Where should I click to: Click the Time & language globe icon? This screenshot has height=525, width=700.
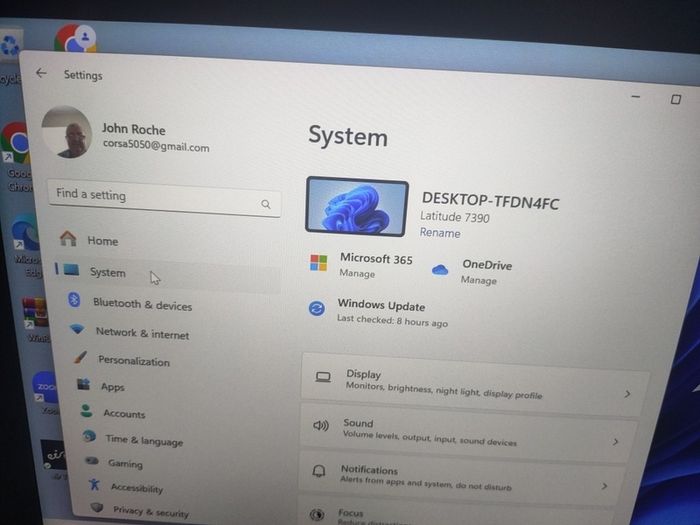(89, 435)
